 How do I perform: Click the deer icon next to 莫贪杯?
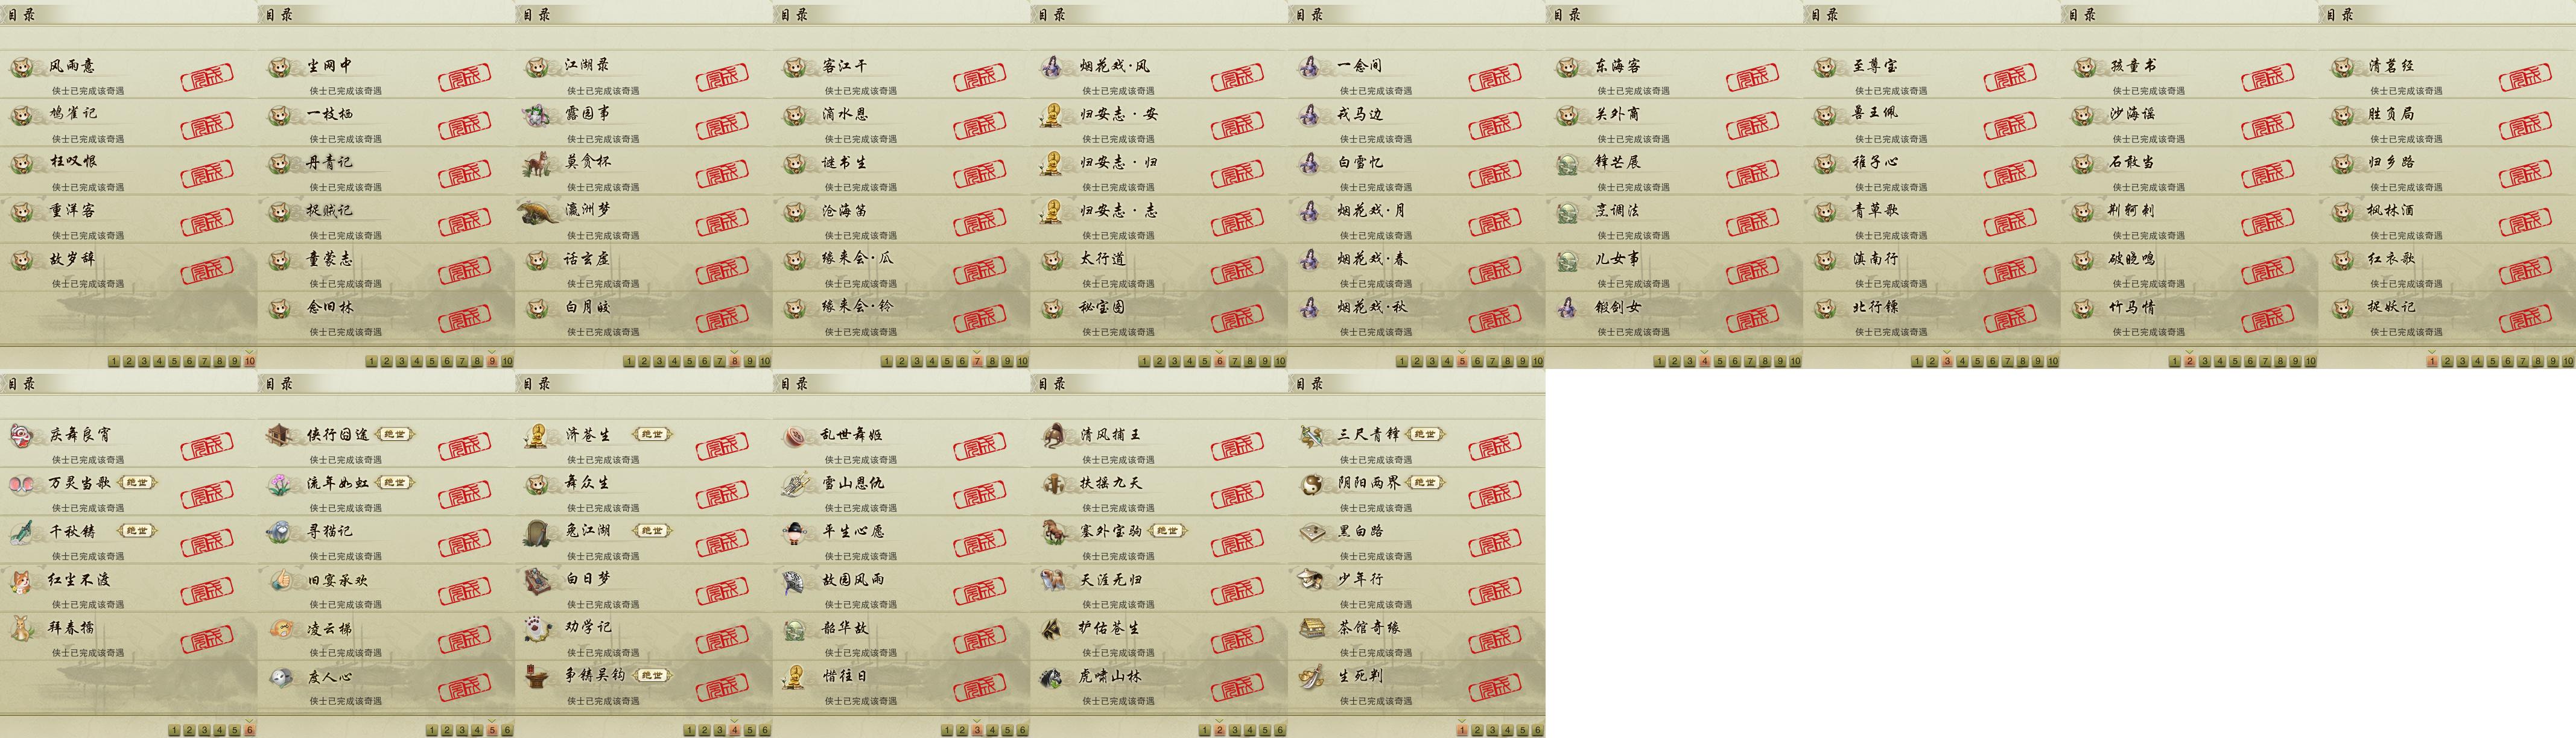click(538, 163)
